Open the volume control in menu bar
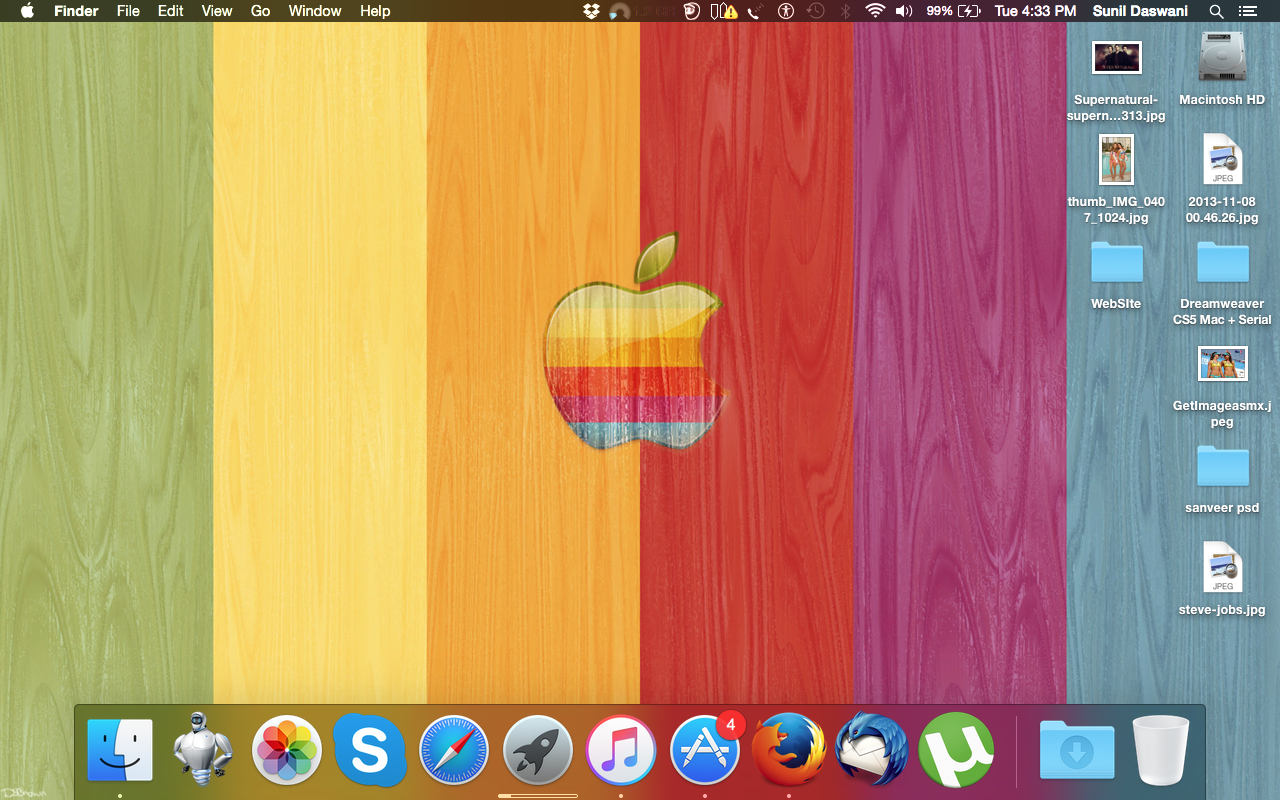The image size is (1280, 800). tap(904, 11)
